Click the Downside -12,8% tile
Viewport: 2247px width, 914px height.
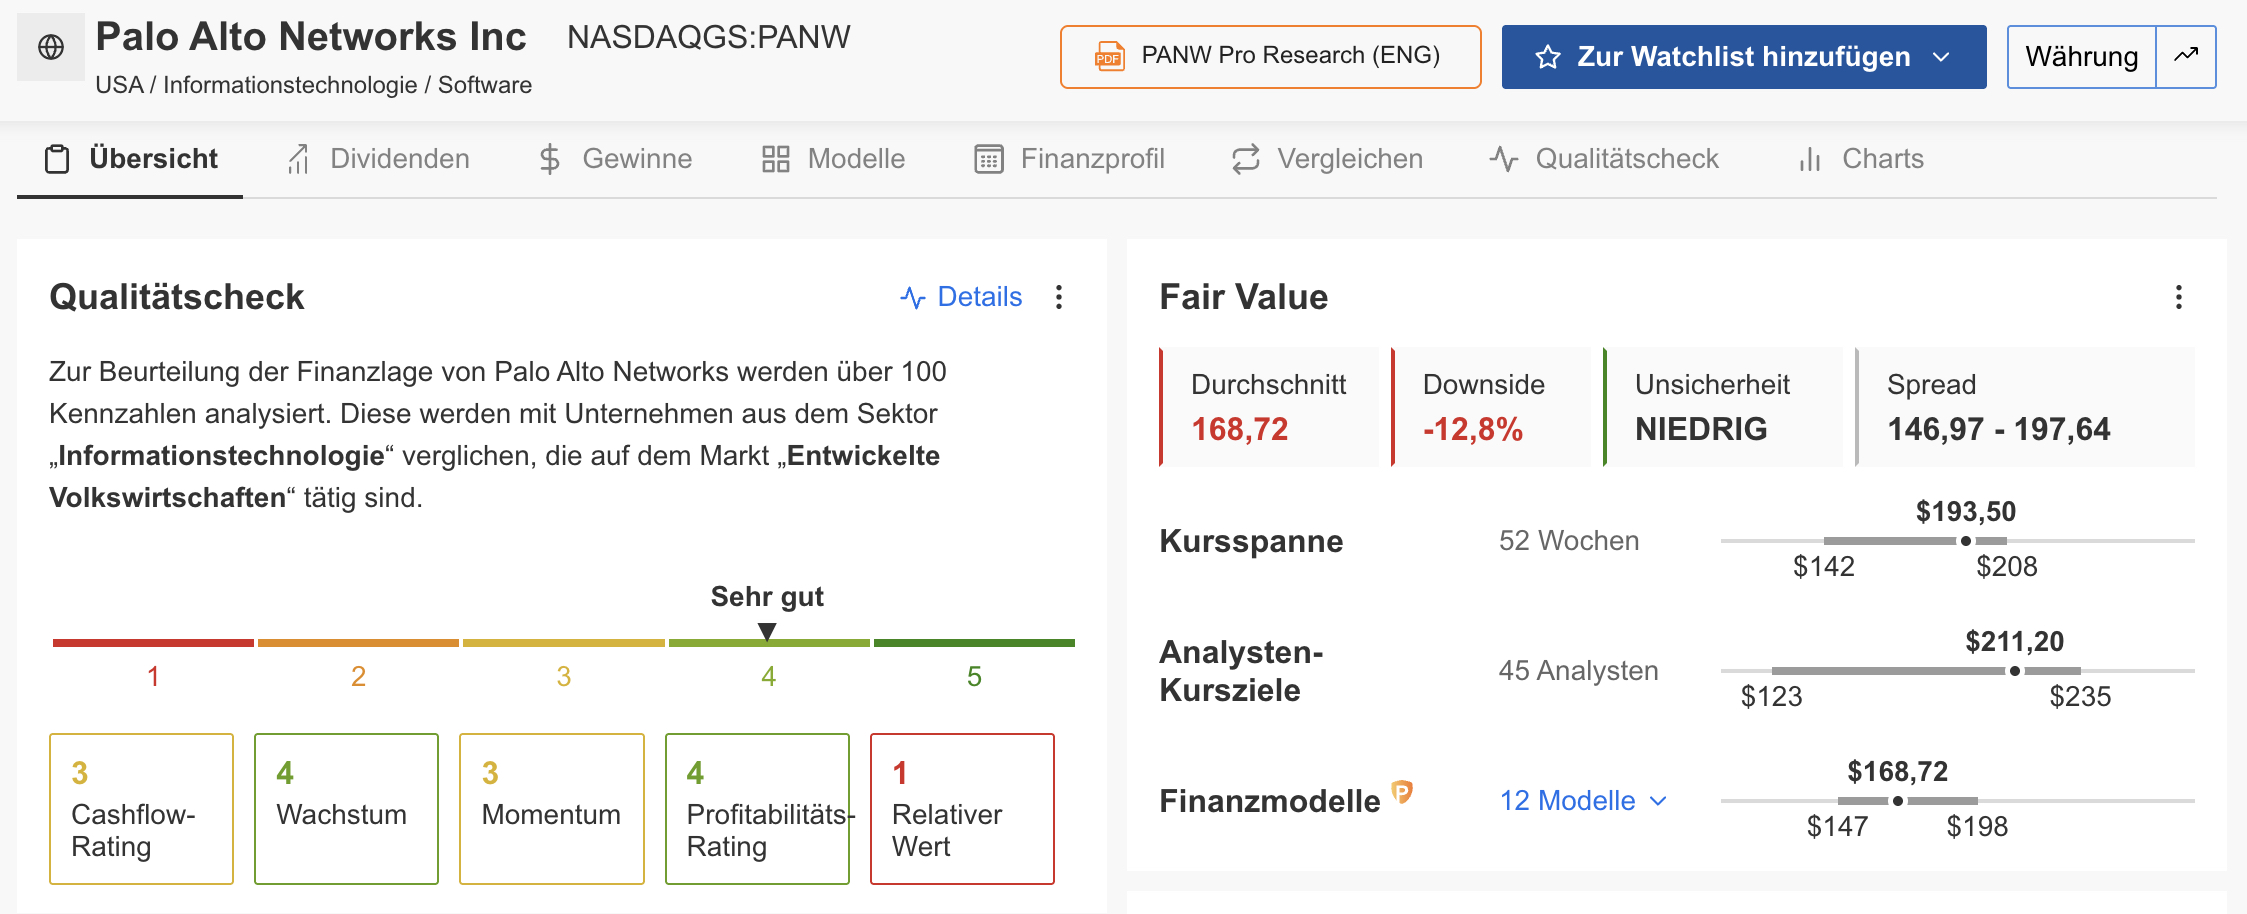(x=1491, y=407)
